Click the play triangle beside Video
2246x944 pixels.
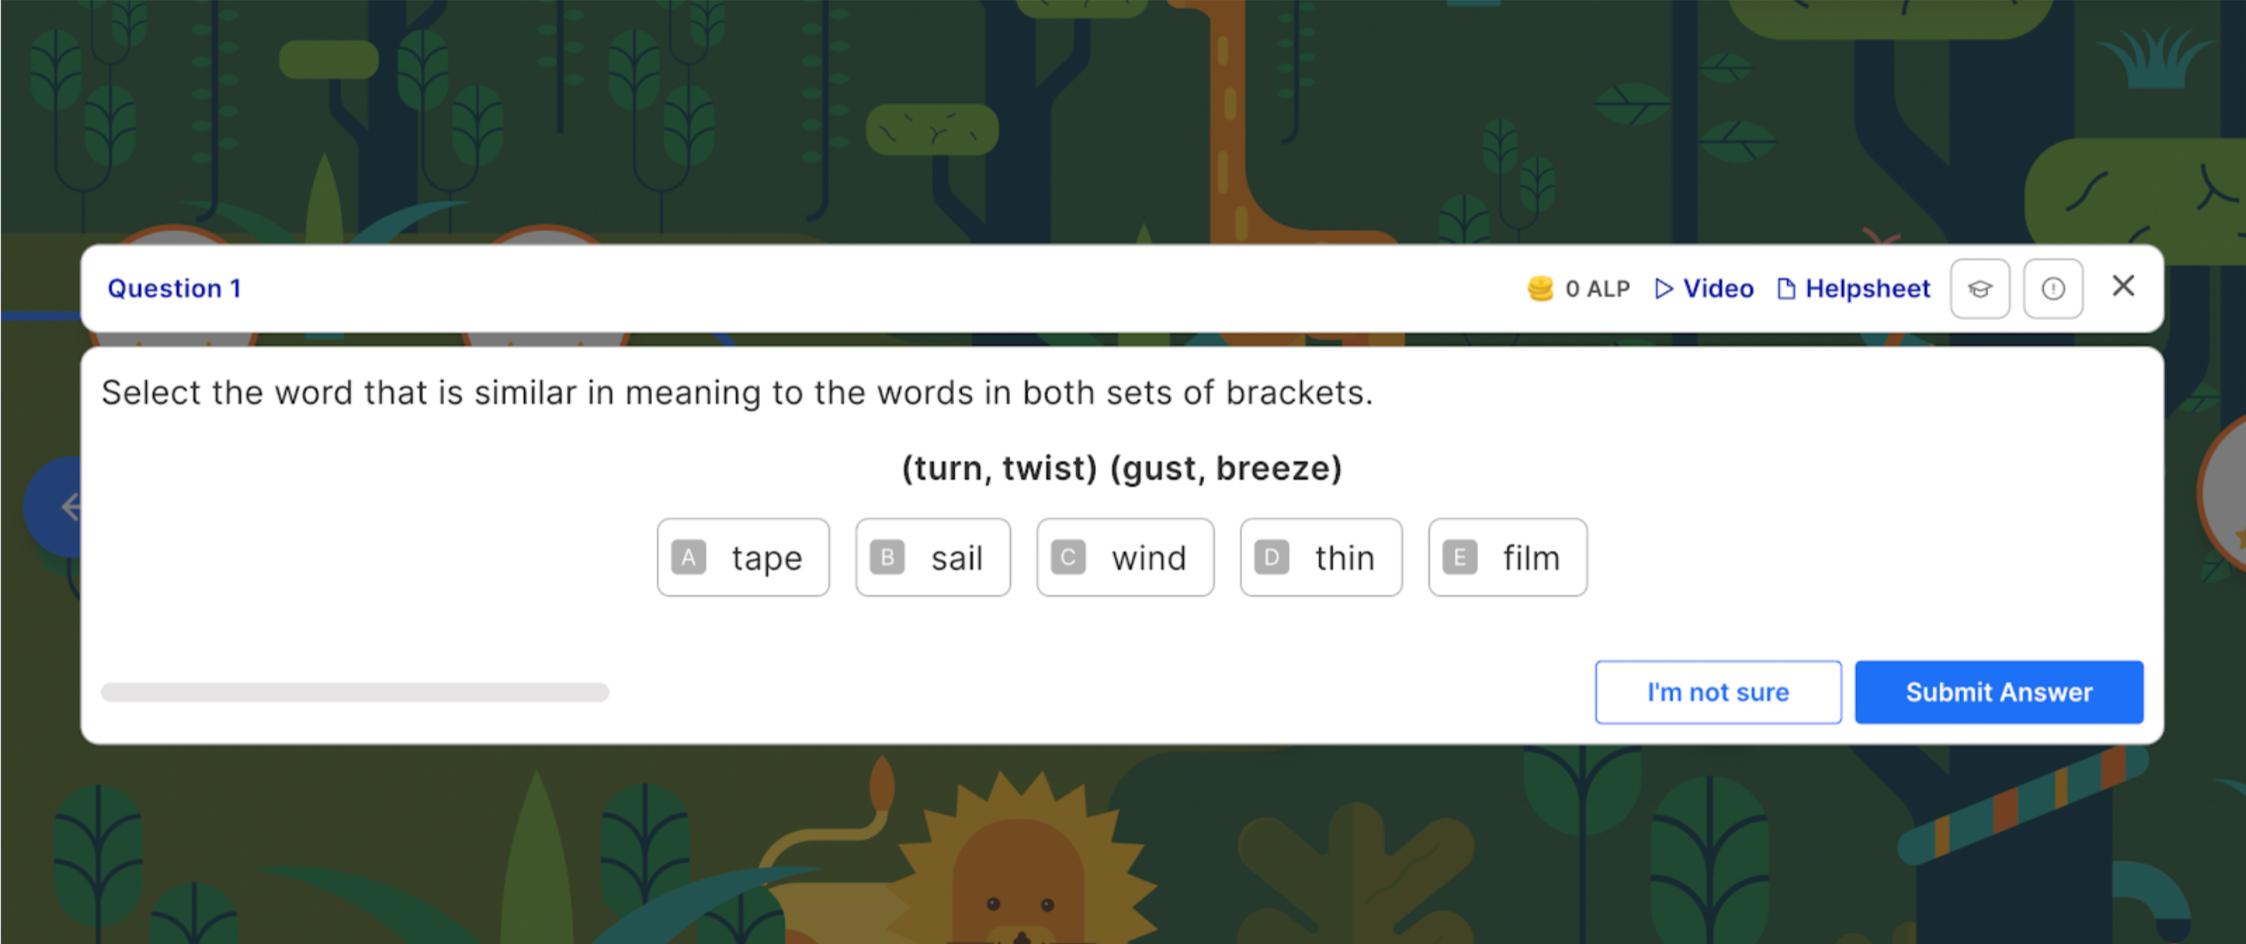click(1665, 288)
